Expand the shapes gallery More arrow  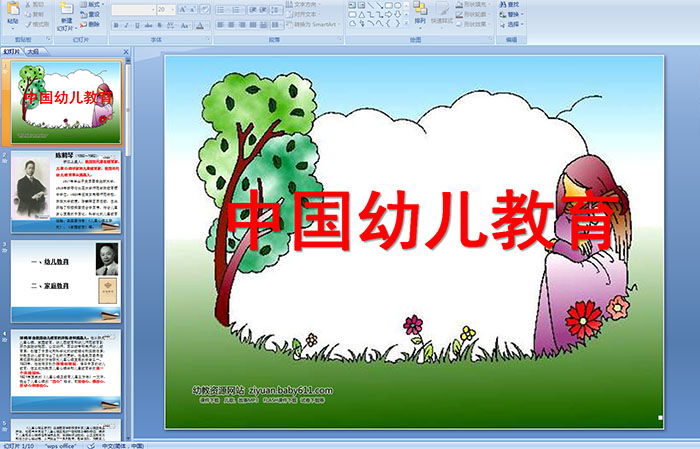[406, 23]
